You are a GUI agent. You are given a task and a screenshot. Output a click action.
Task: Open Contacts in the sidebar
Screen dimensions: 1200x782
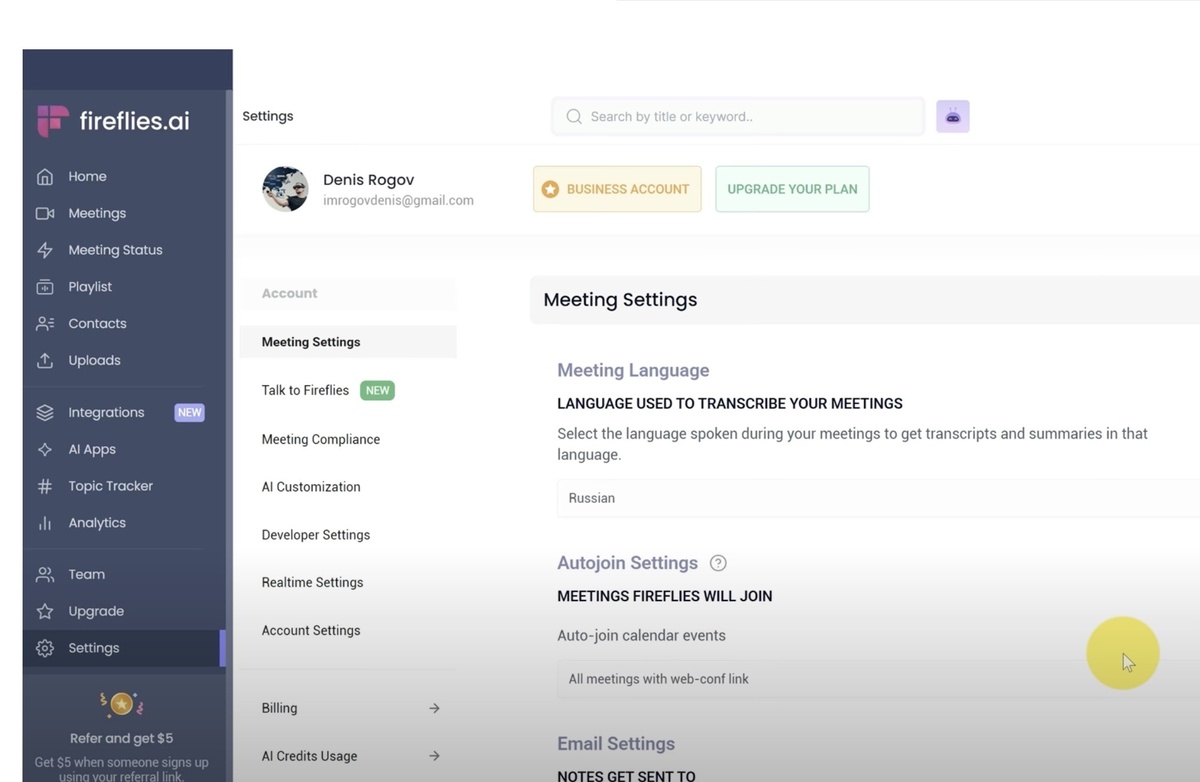click(97, 324)
